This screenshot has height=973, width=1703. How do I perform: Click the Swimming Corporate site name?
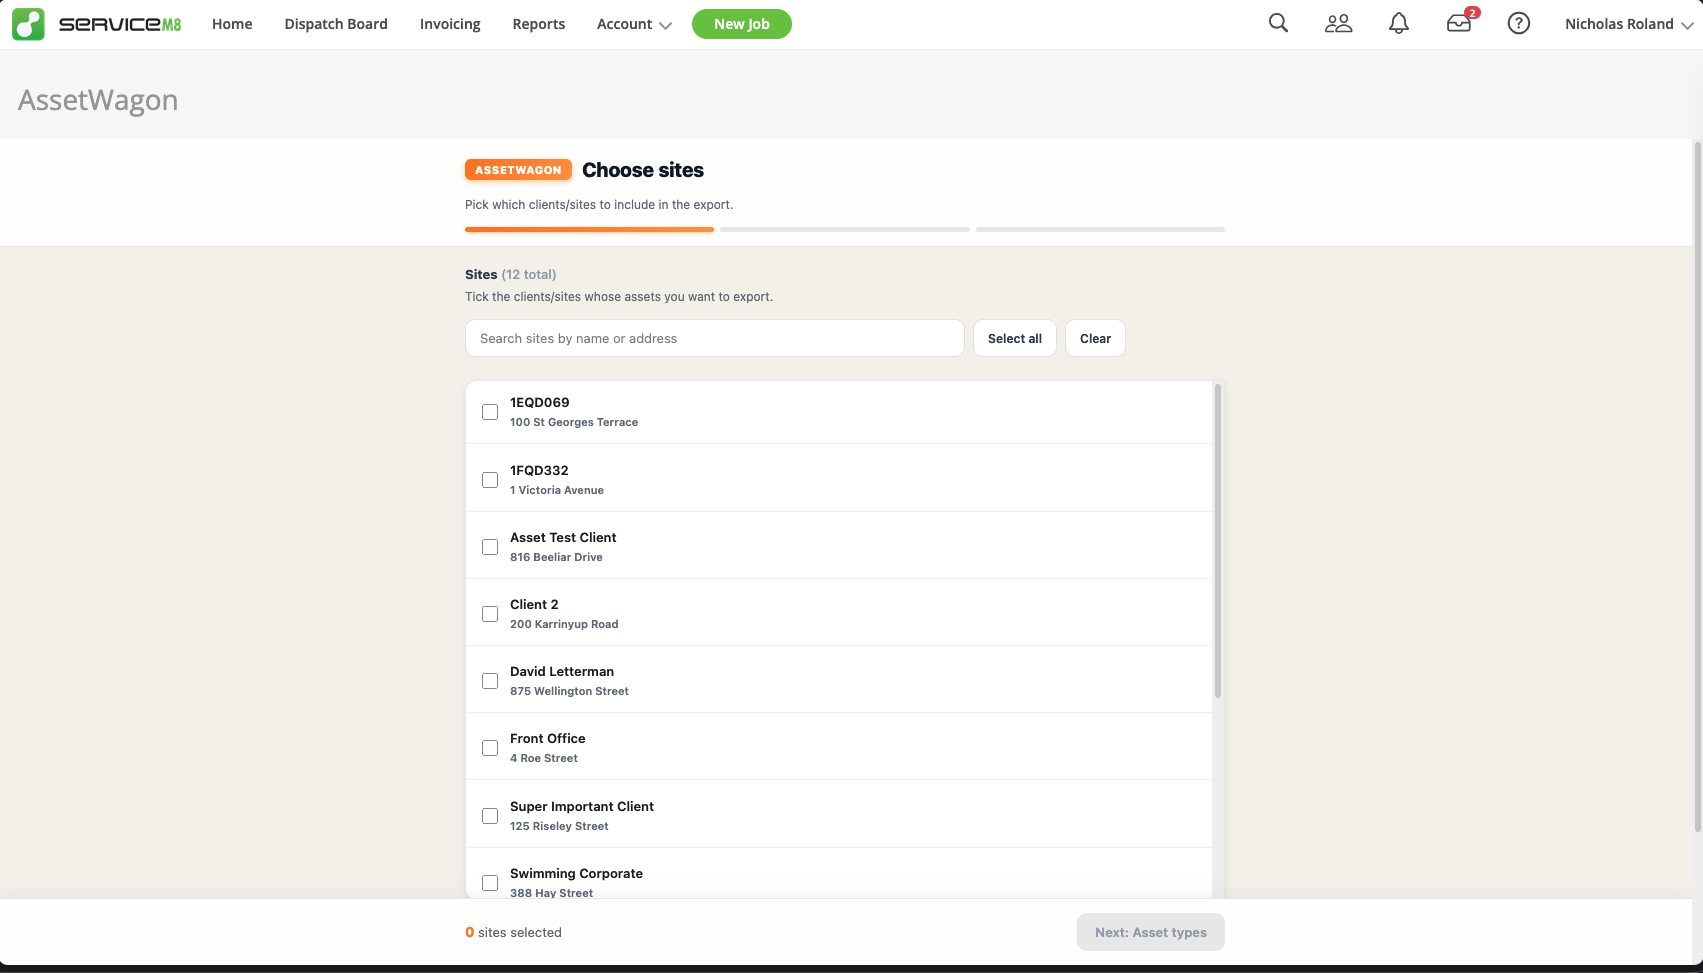(x=576, y=873)
